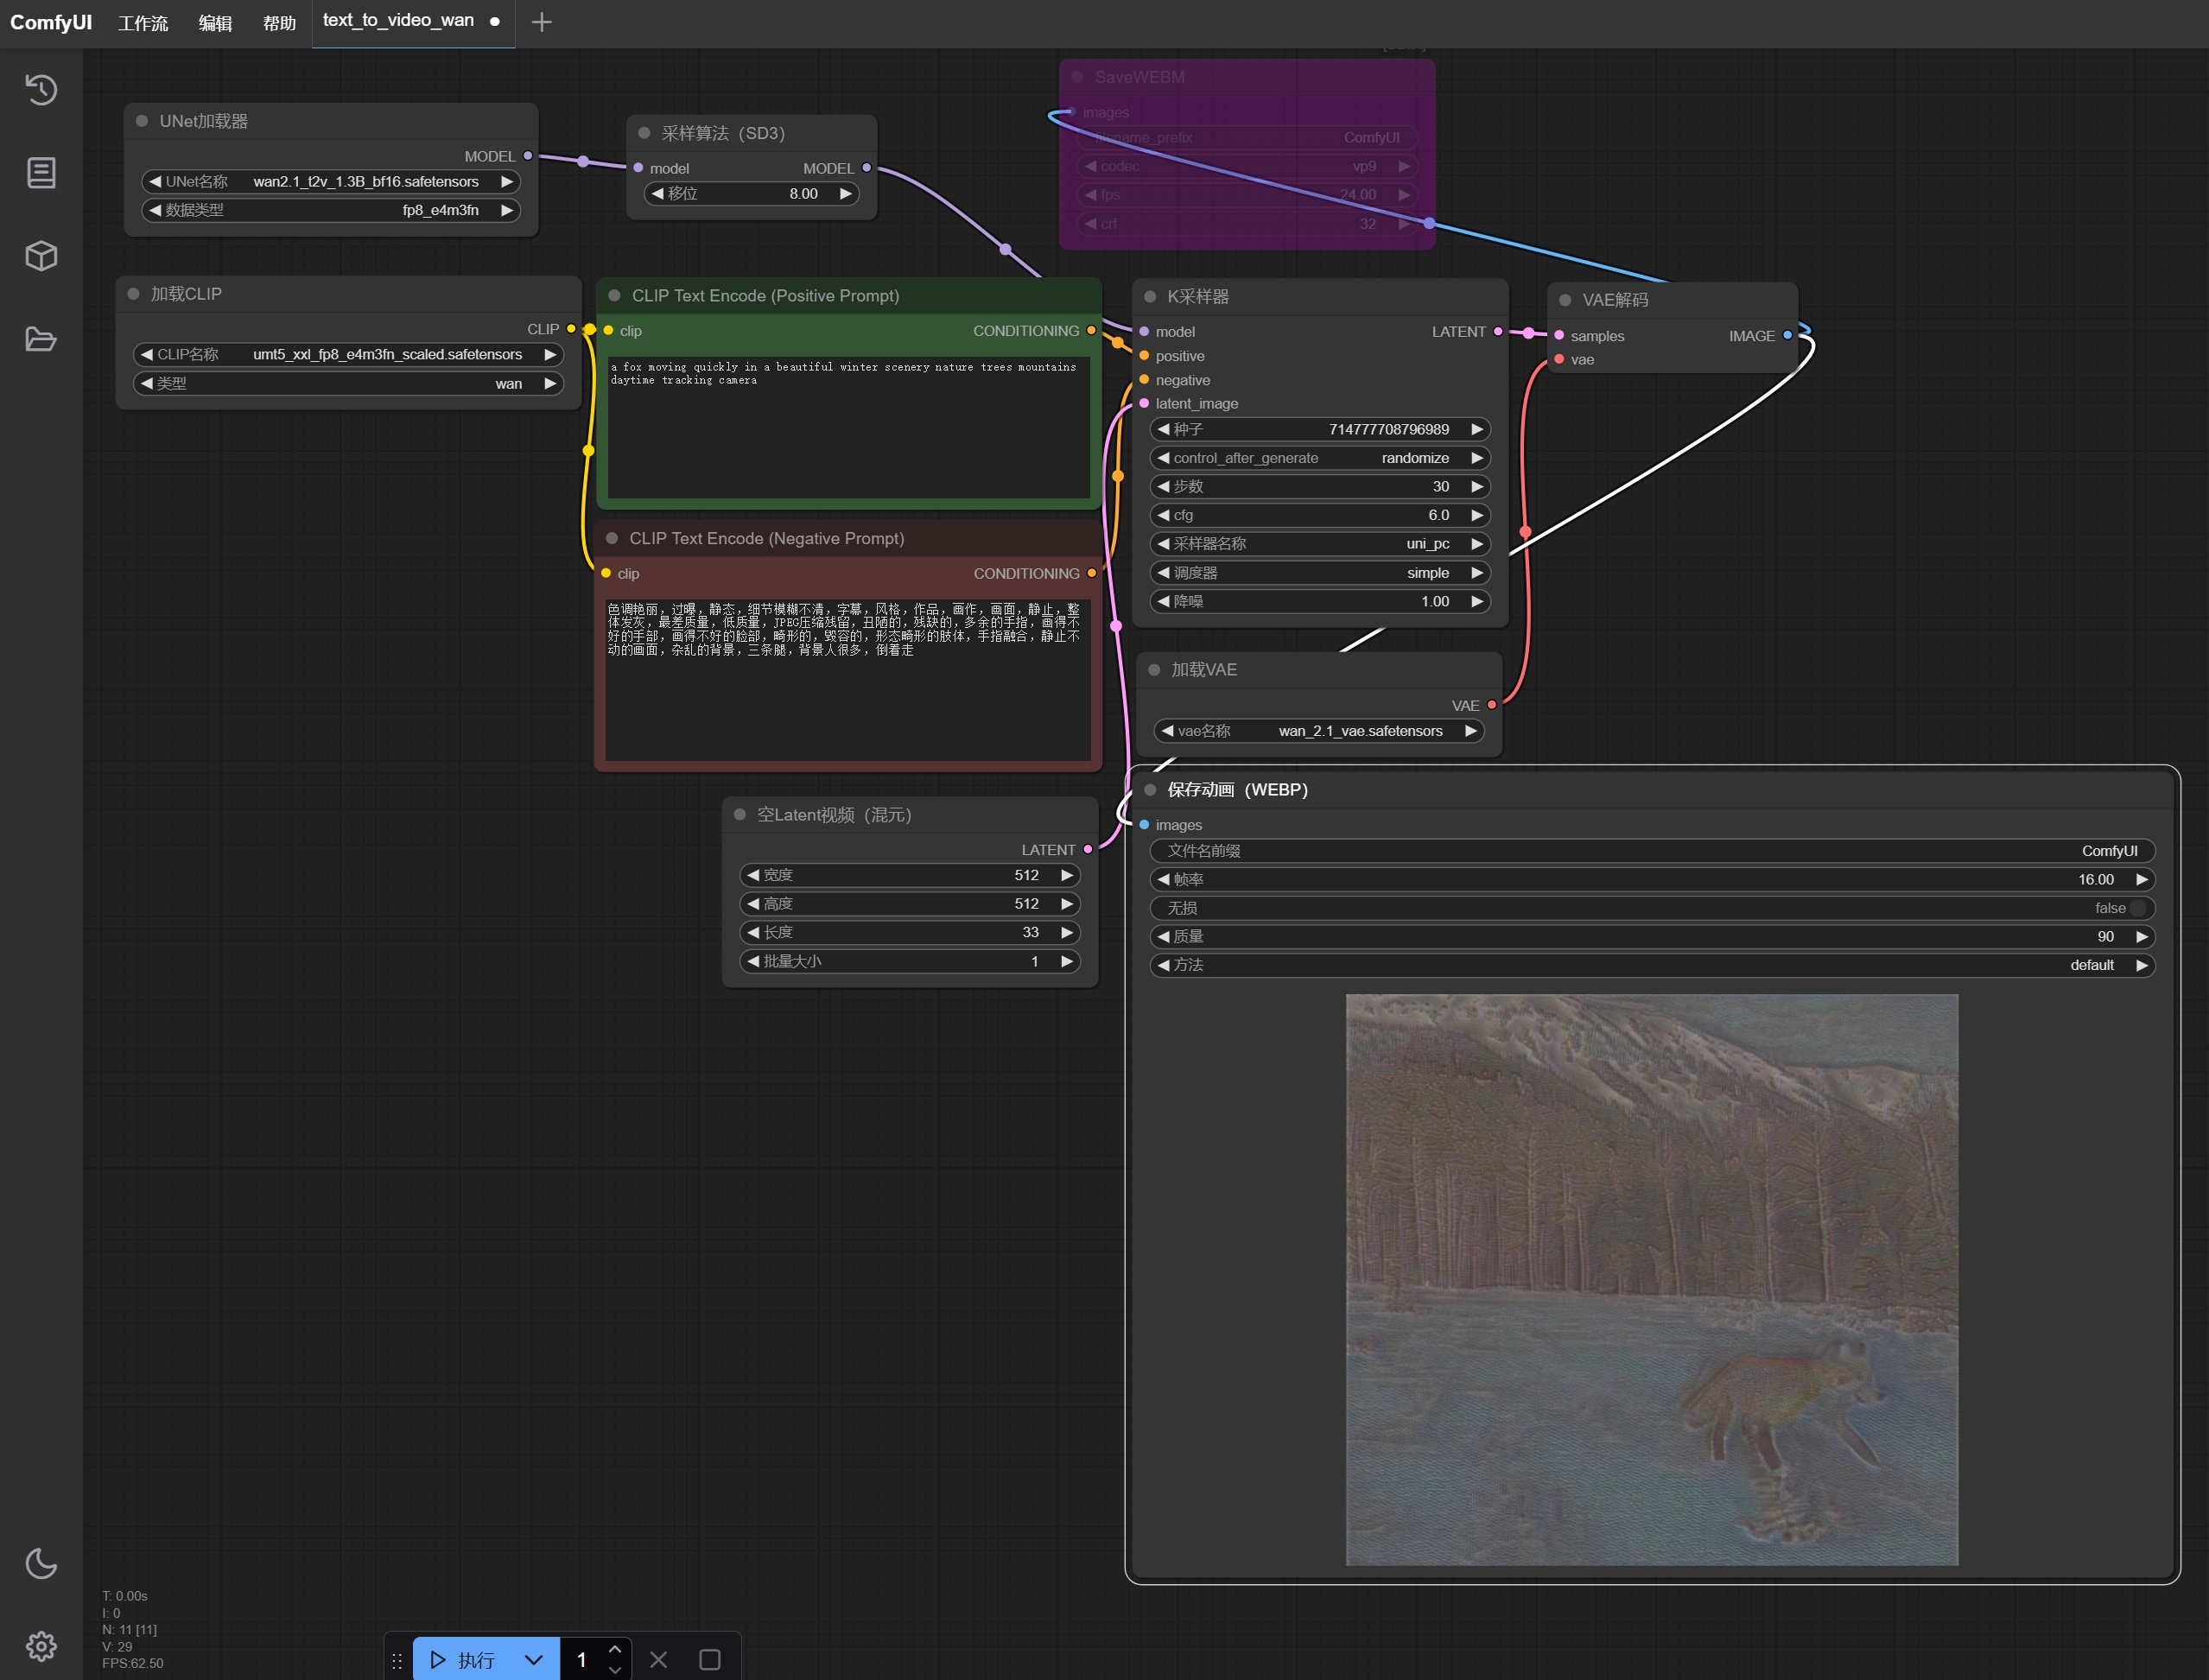2209x1680 pixels.
Task: Toggle the 无损 lossless switch
Action: pos(2137,908)
